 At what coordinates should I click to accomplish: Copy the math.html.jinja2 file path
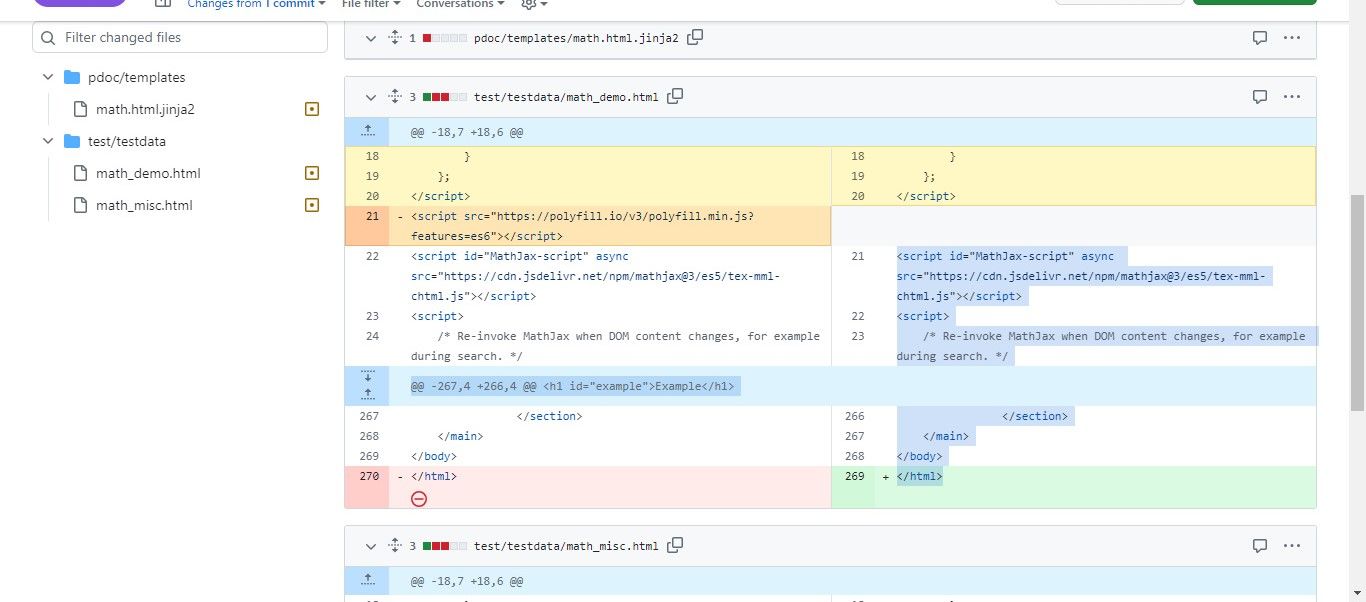coord(695,37)
